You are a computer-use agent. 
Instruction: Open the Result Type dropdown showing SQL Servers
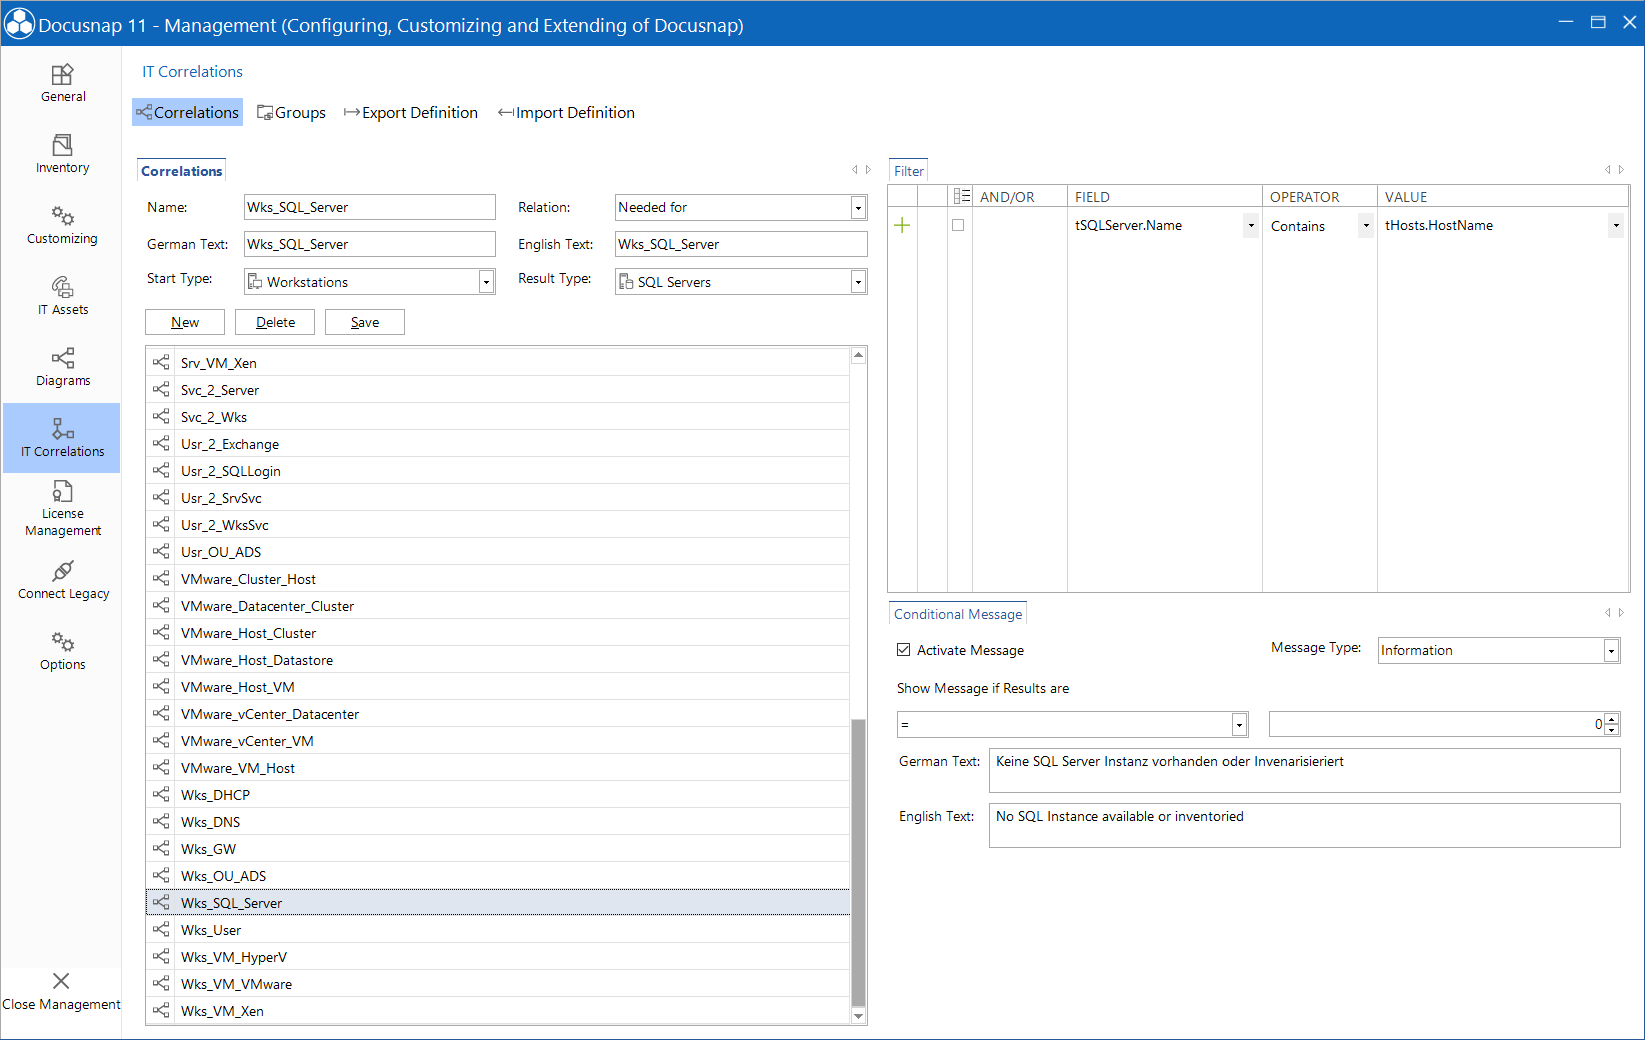click(x=857, y=281)
